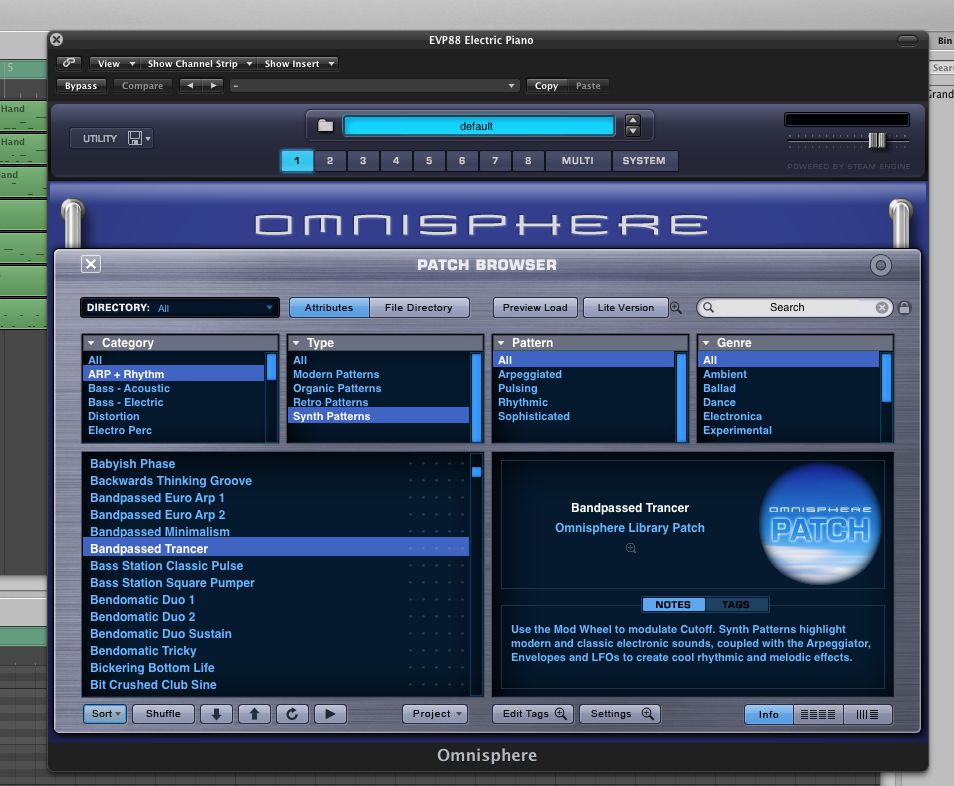Click the round button at Patch Browser top right
954x786 pixels.
(880, 265)
